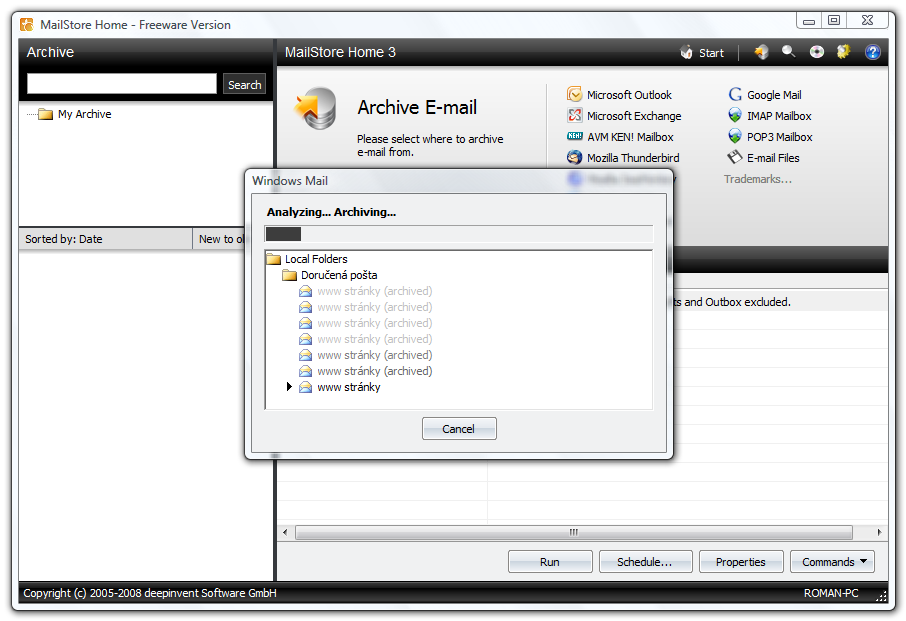Choose Microsoft Outlook as archive source
Image resolution: width=906 pixels, height=621 pixels.
[x=629, y=95]
